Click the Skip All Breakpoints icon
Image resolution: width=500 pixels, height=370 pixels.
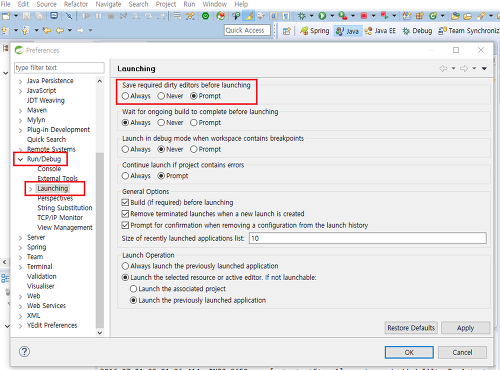pyautogui.click(x=69, y=16)
